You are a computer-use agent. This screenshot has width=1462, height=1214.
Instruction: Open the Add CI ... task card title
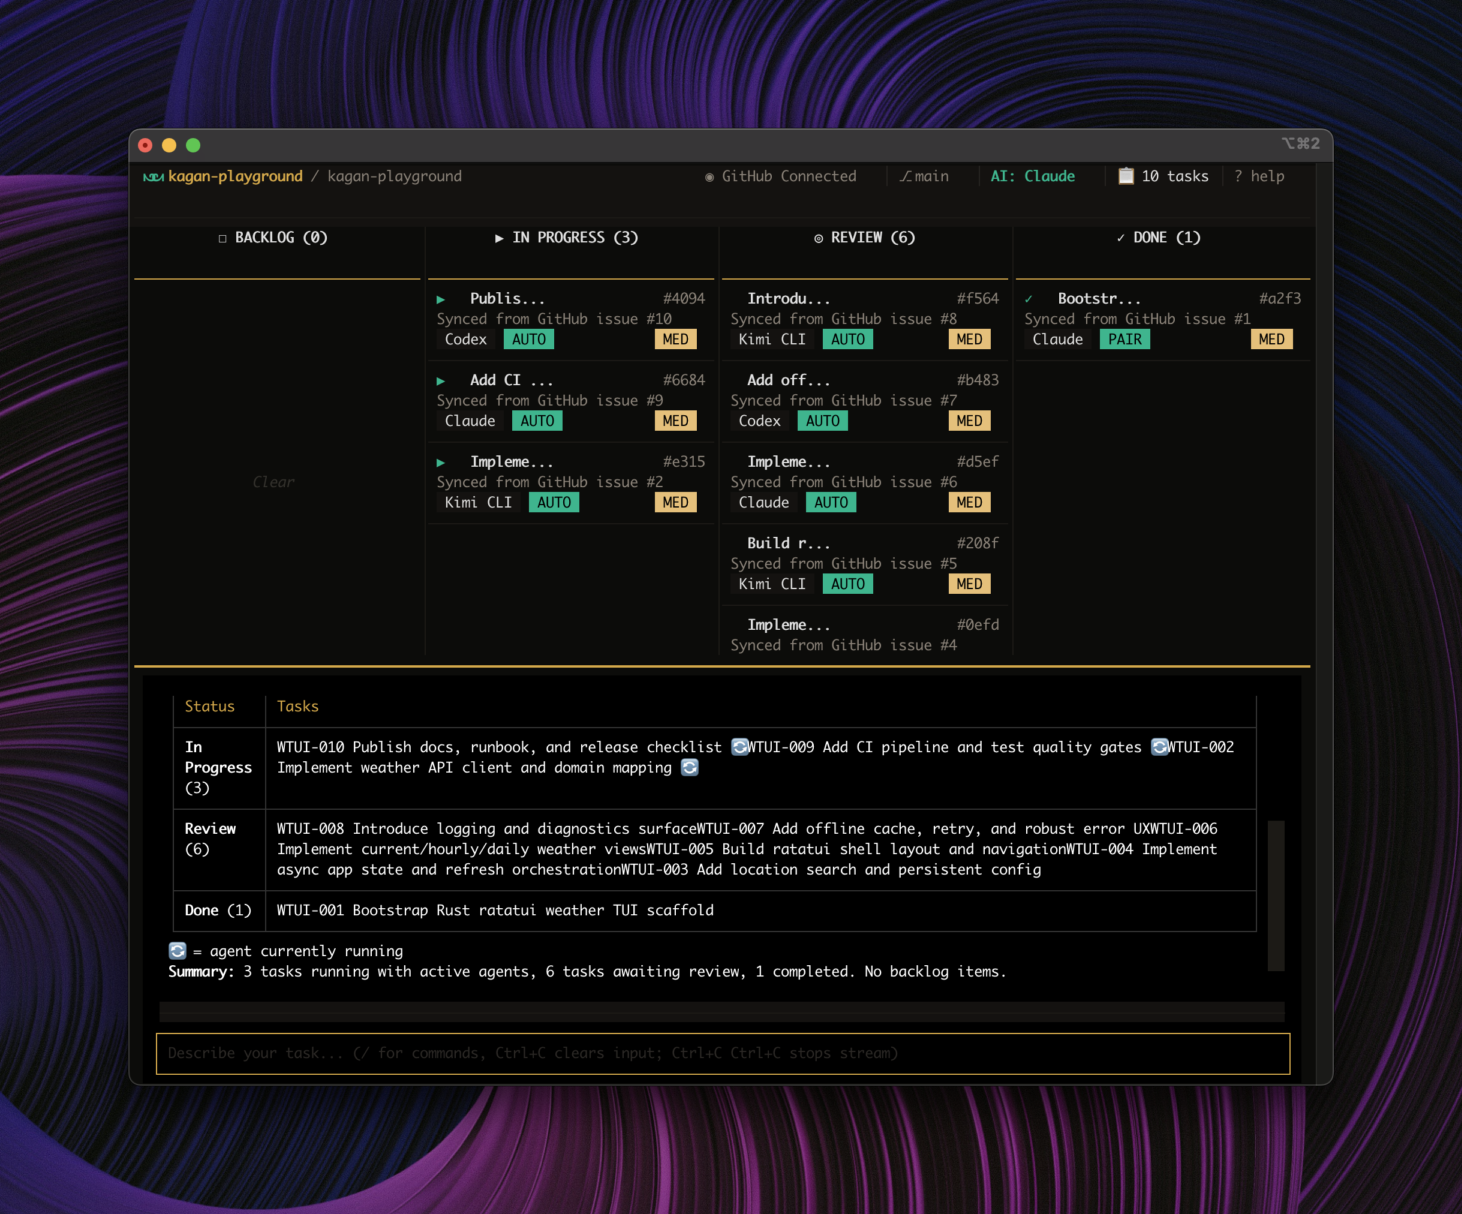[x=511, y=381]
